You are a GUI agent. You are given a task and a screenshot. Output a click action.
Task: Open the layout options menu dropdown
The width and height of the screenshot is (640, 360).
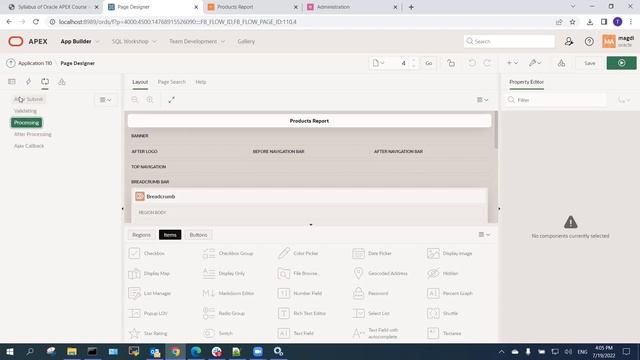(482, 100)
